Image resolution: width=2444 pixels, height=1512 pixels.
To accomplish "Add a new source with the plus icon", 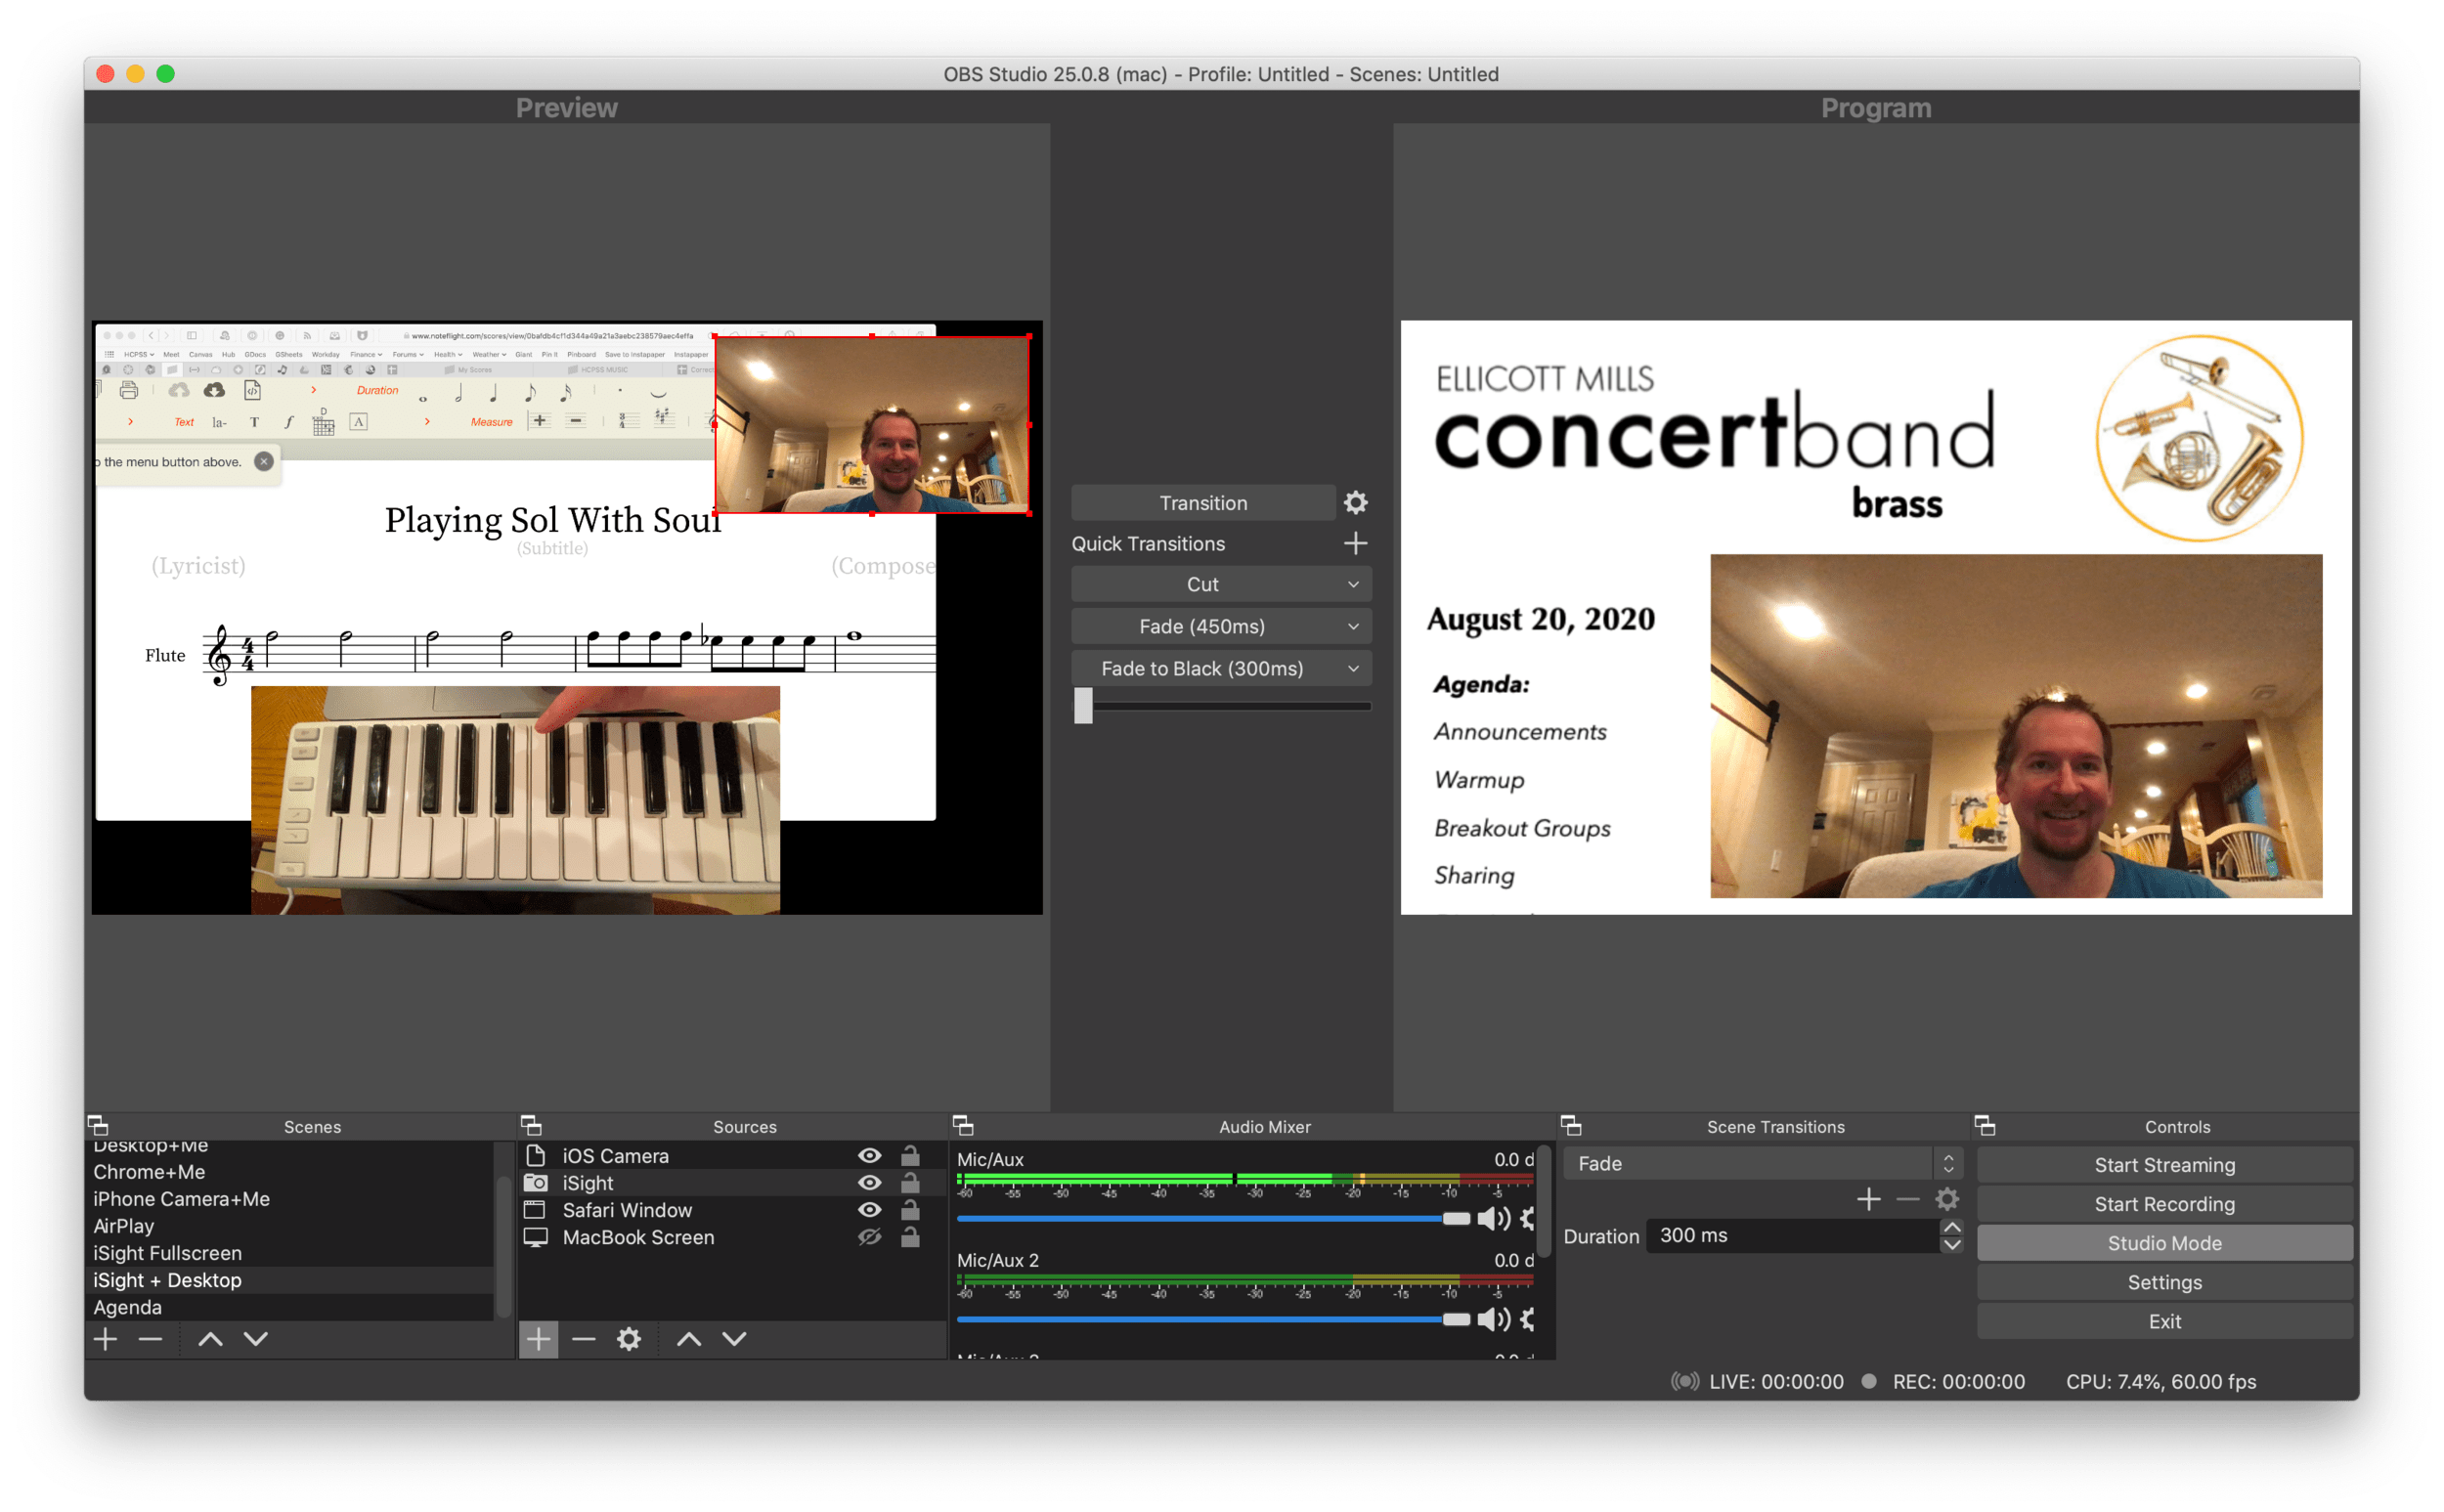I will point(538,1339).
